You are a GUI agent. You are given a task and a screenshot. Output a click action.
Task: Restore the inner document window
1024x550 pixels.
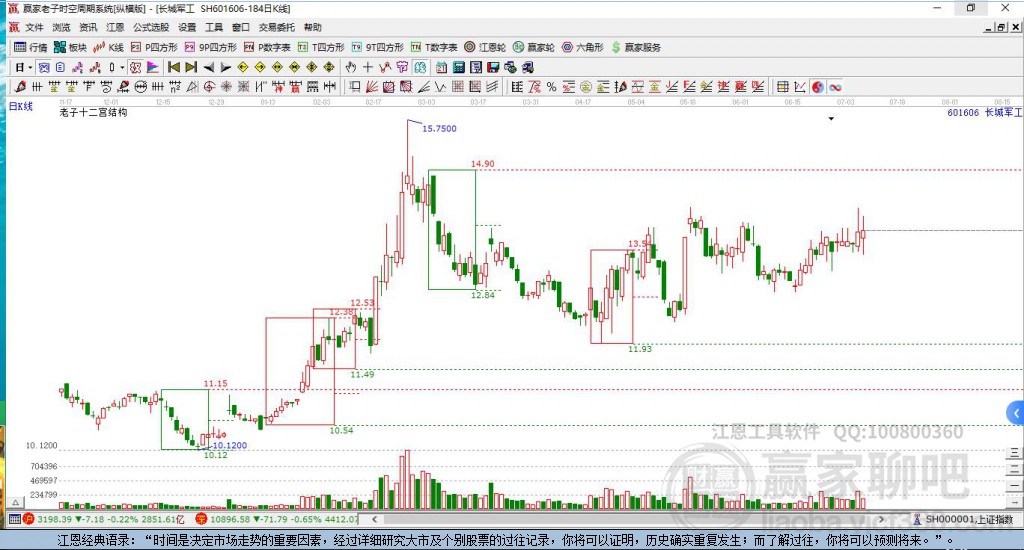coord(1001,27)
